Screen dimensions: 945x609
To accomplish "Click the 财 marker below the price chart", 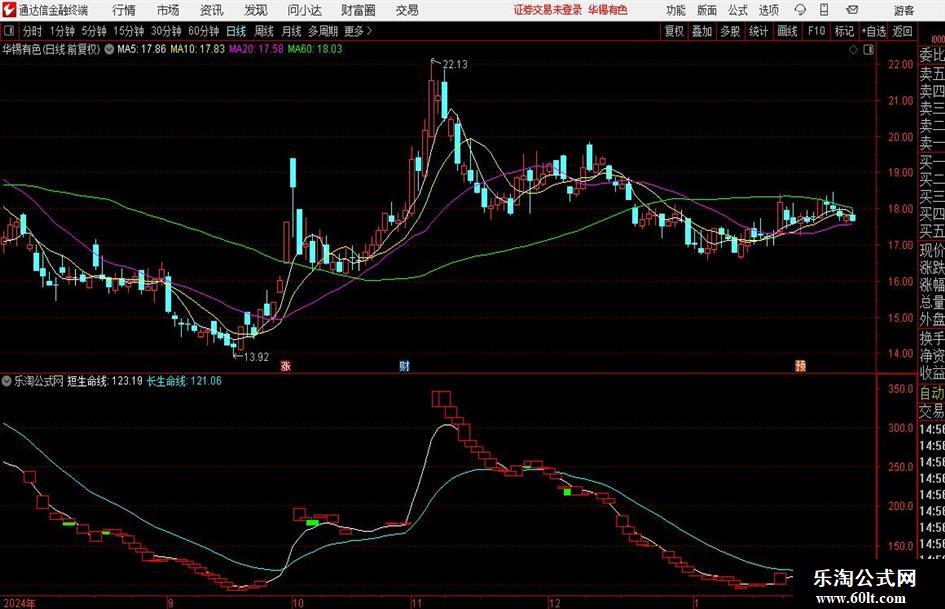I will tap(404, 365).
